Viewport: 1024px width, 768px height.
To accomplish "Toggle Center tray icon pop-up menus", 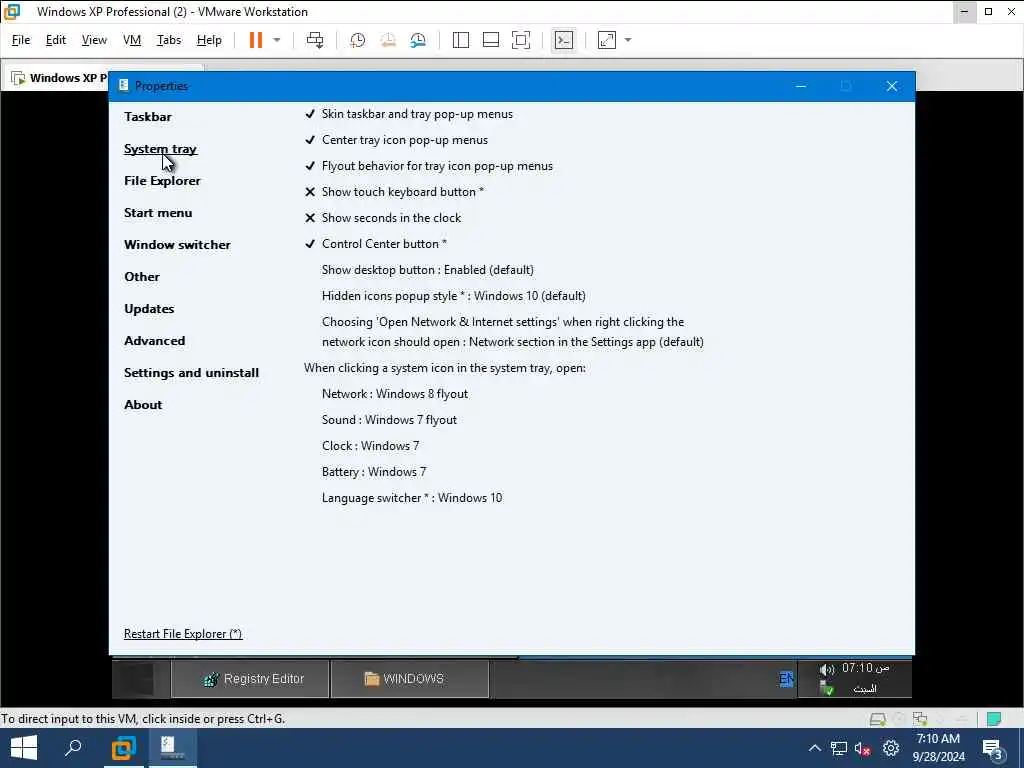I will click(396, 140).
